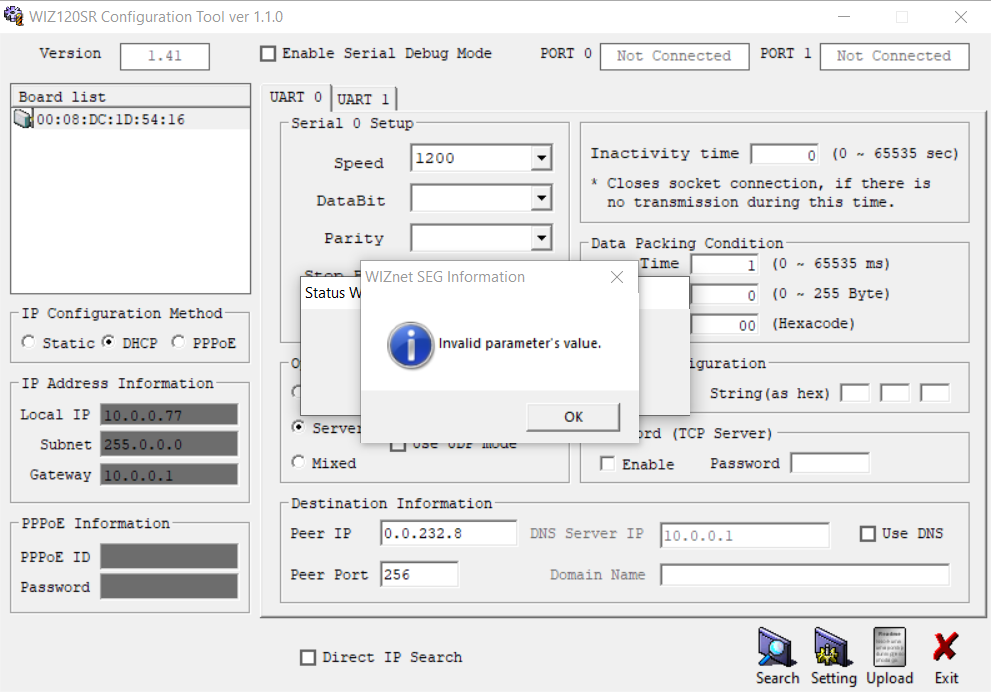The image size is (991, 692).
Task: Check the Use DNS box
Action: 868,534
